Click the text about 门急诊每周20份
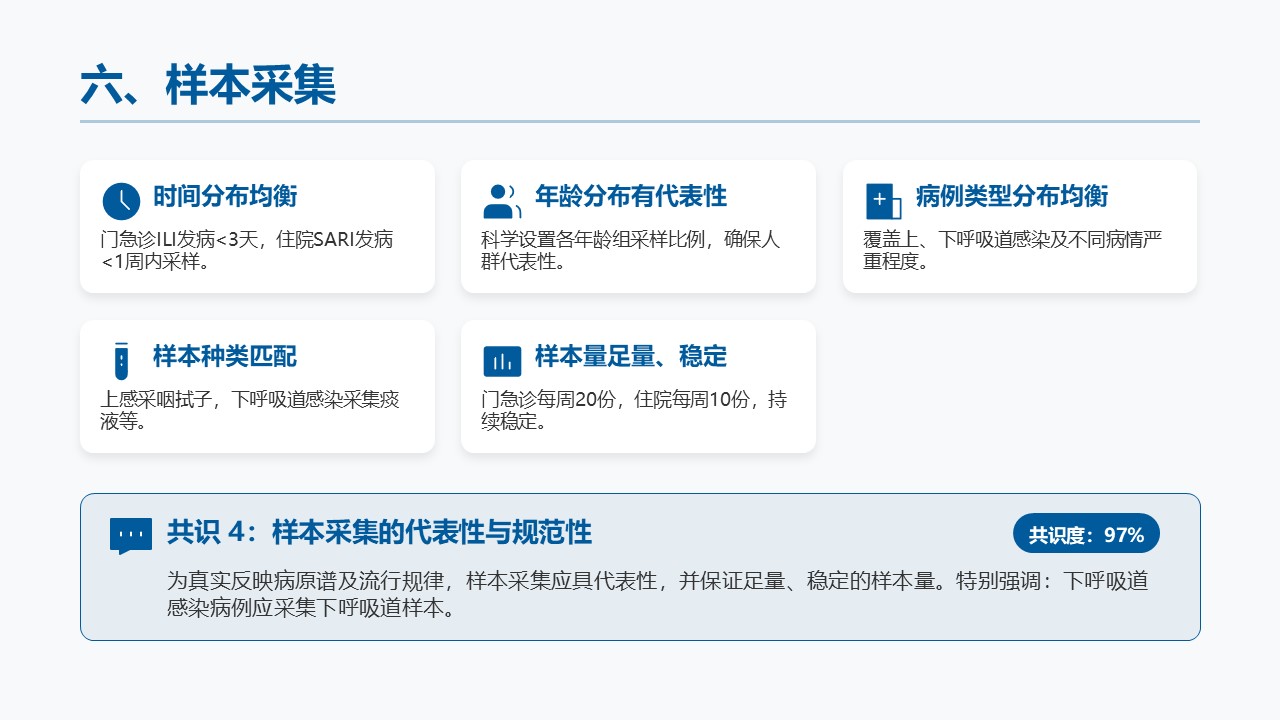This screenshot has height=720, width=1280. [634, 411]
